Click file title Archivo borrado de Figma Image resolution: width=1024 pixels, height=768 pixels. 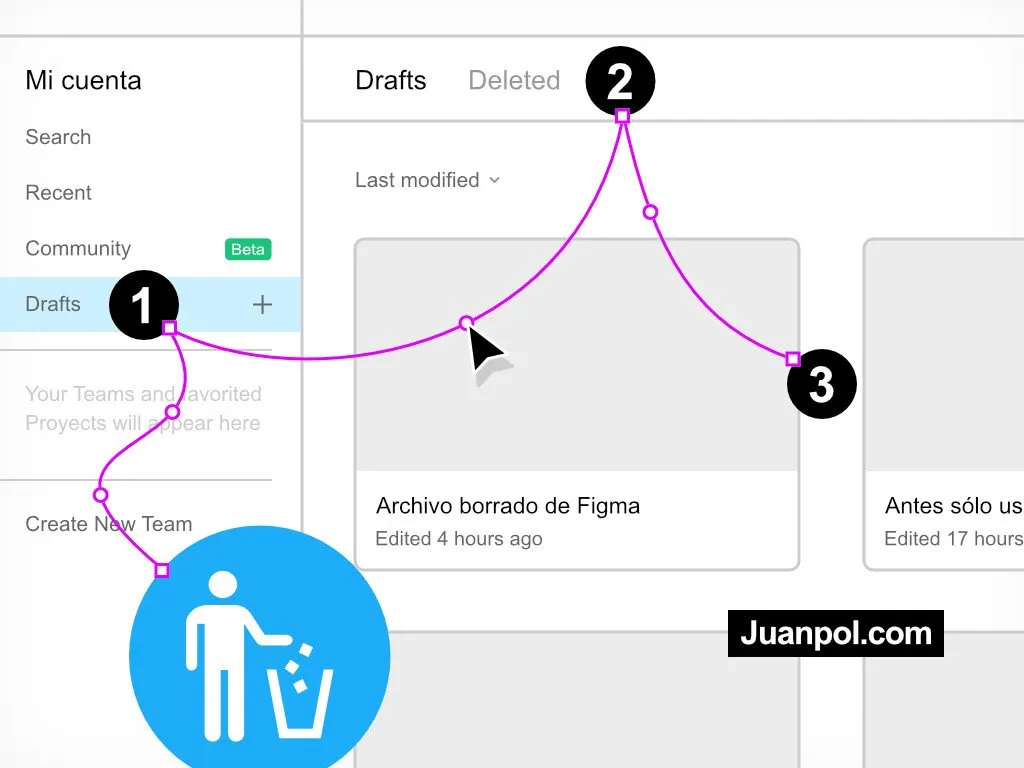(507, 505)
